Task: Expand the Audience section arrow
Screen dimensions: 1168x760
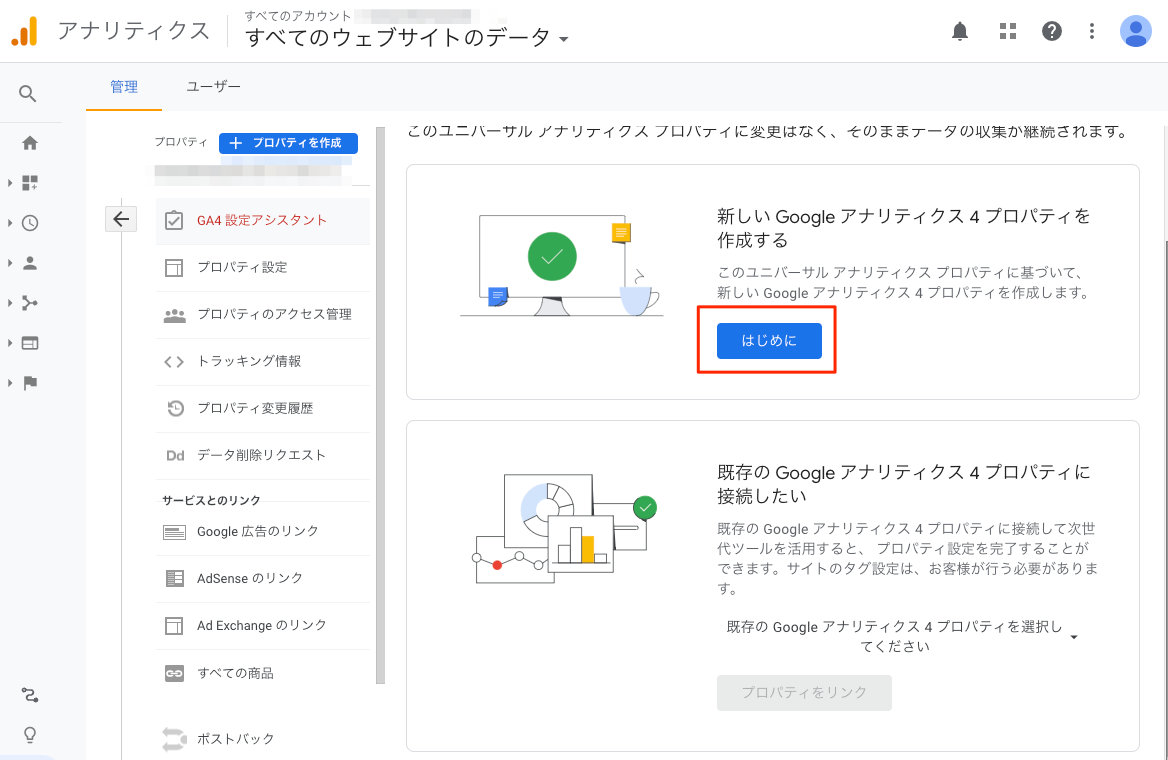Action: 10,263
